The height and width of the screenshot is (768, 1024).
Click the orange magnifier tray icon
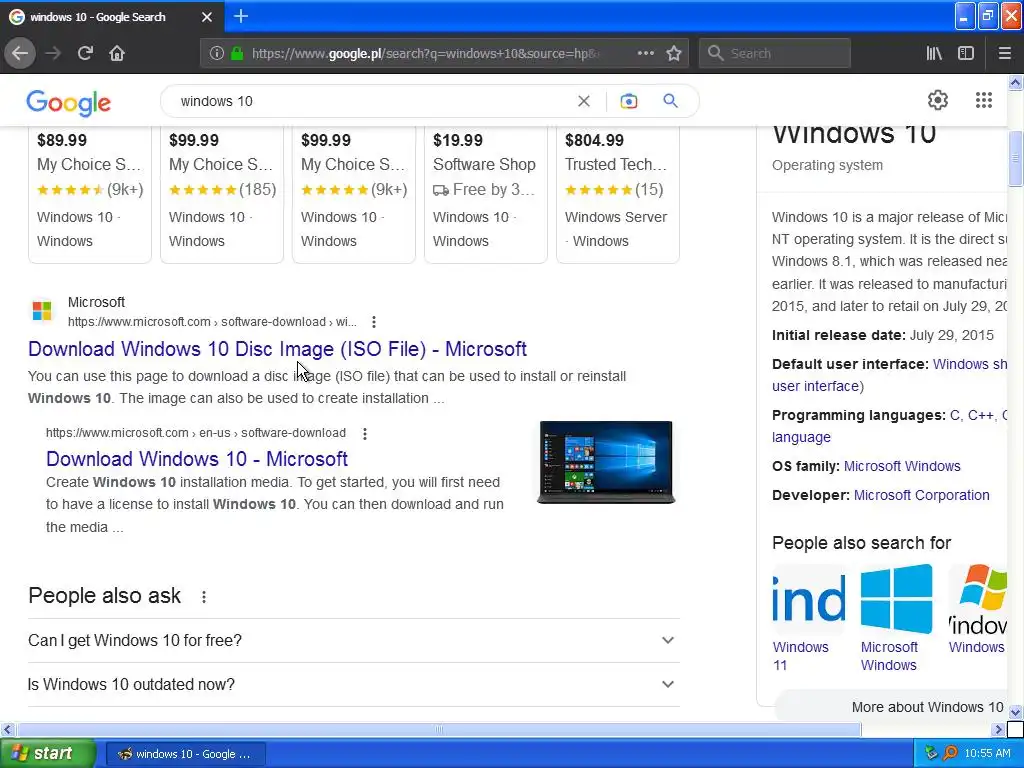(950, 753)
